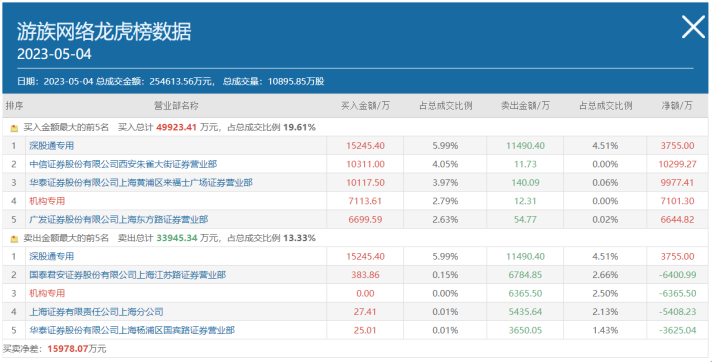Open 华泰证券股份有限公司上海黄浦区来福士广场证券营业部 link

tap(141, 183)
